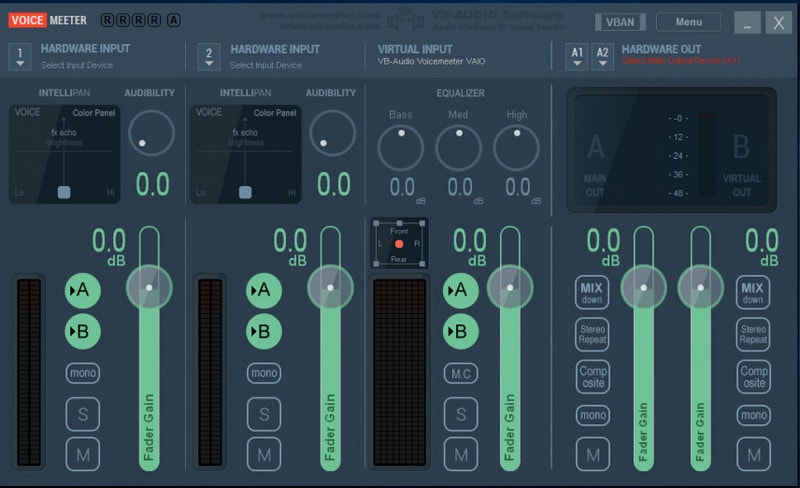Toggle bus B on Hardware Input 2
This screenshot has width=800, height=488.
pyautogui.click(x=264, y=332)
